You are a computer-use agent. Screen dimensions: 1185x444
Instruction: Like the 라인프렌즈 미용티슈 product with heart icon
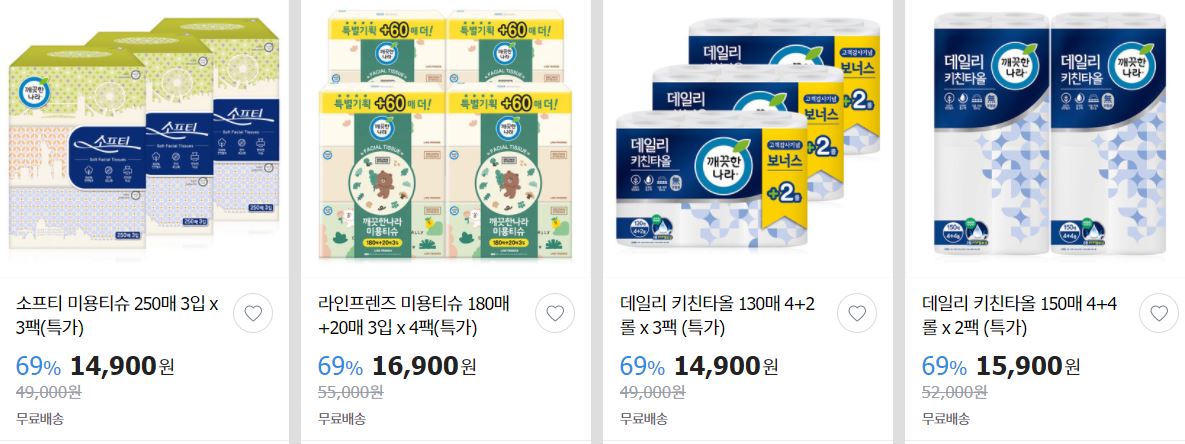pos(555,313)
